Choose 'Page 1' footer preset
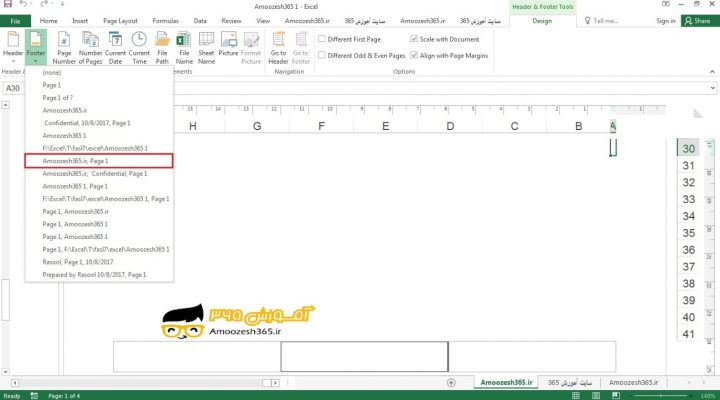Image resolution: width=720 pixels, height=400 pixels. coord(99,85)
